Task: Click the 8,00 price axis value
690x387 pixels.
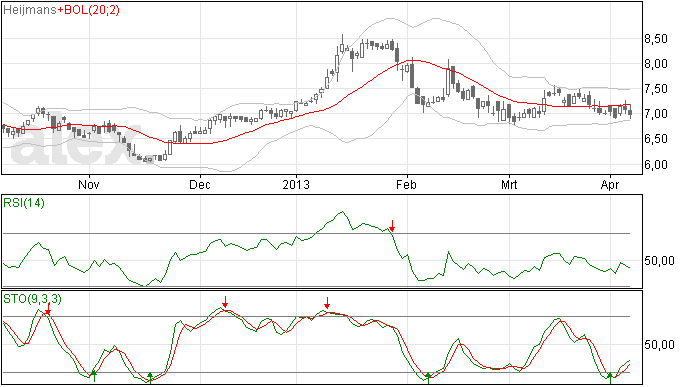Action: [656, 64]
